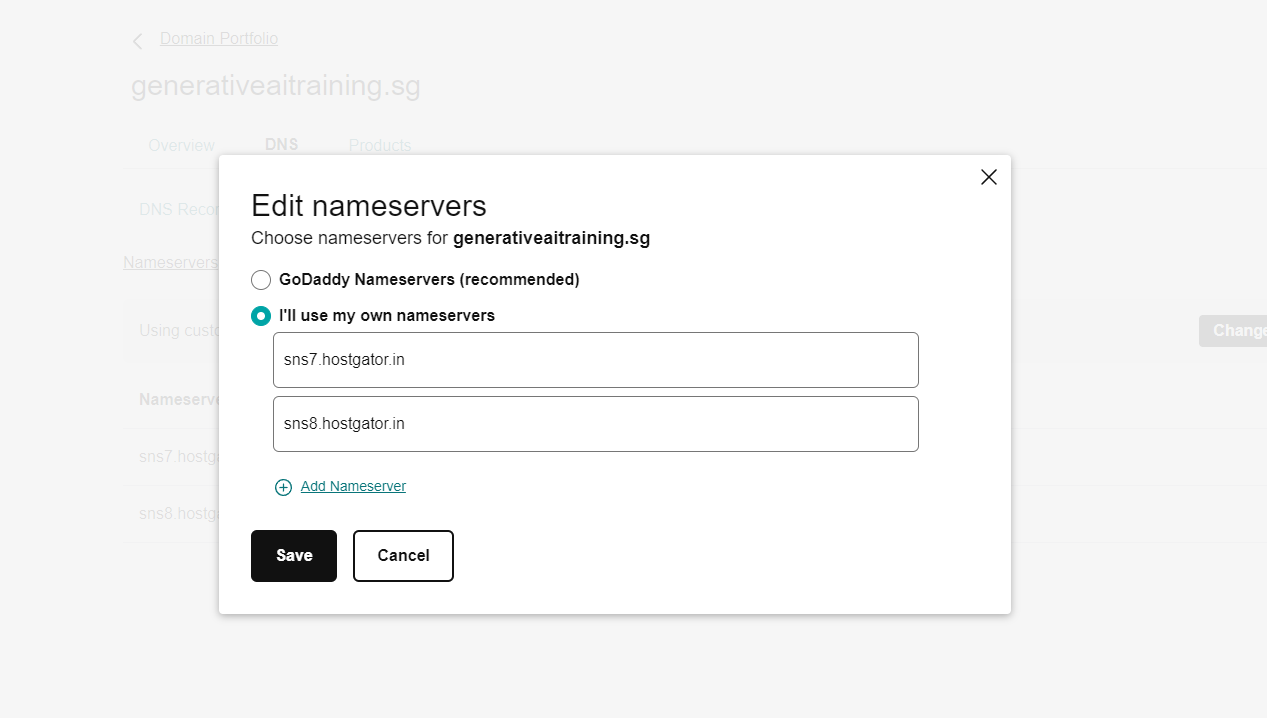Click the Add Nameserver link
The width and height of the screenshot is (1267, 718).
(353, 486)
